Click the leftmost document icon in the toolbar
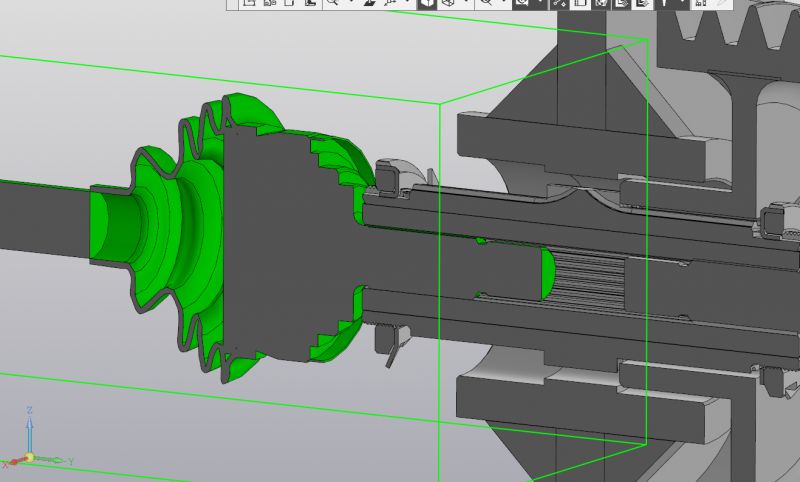 [x=249, y=4]
